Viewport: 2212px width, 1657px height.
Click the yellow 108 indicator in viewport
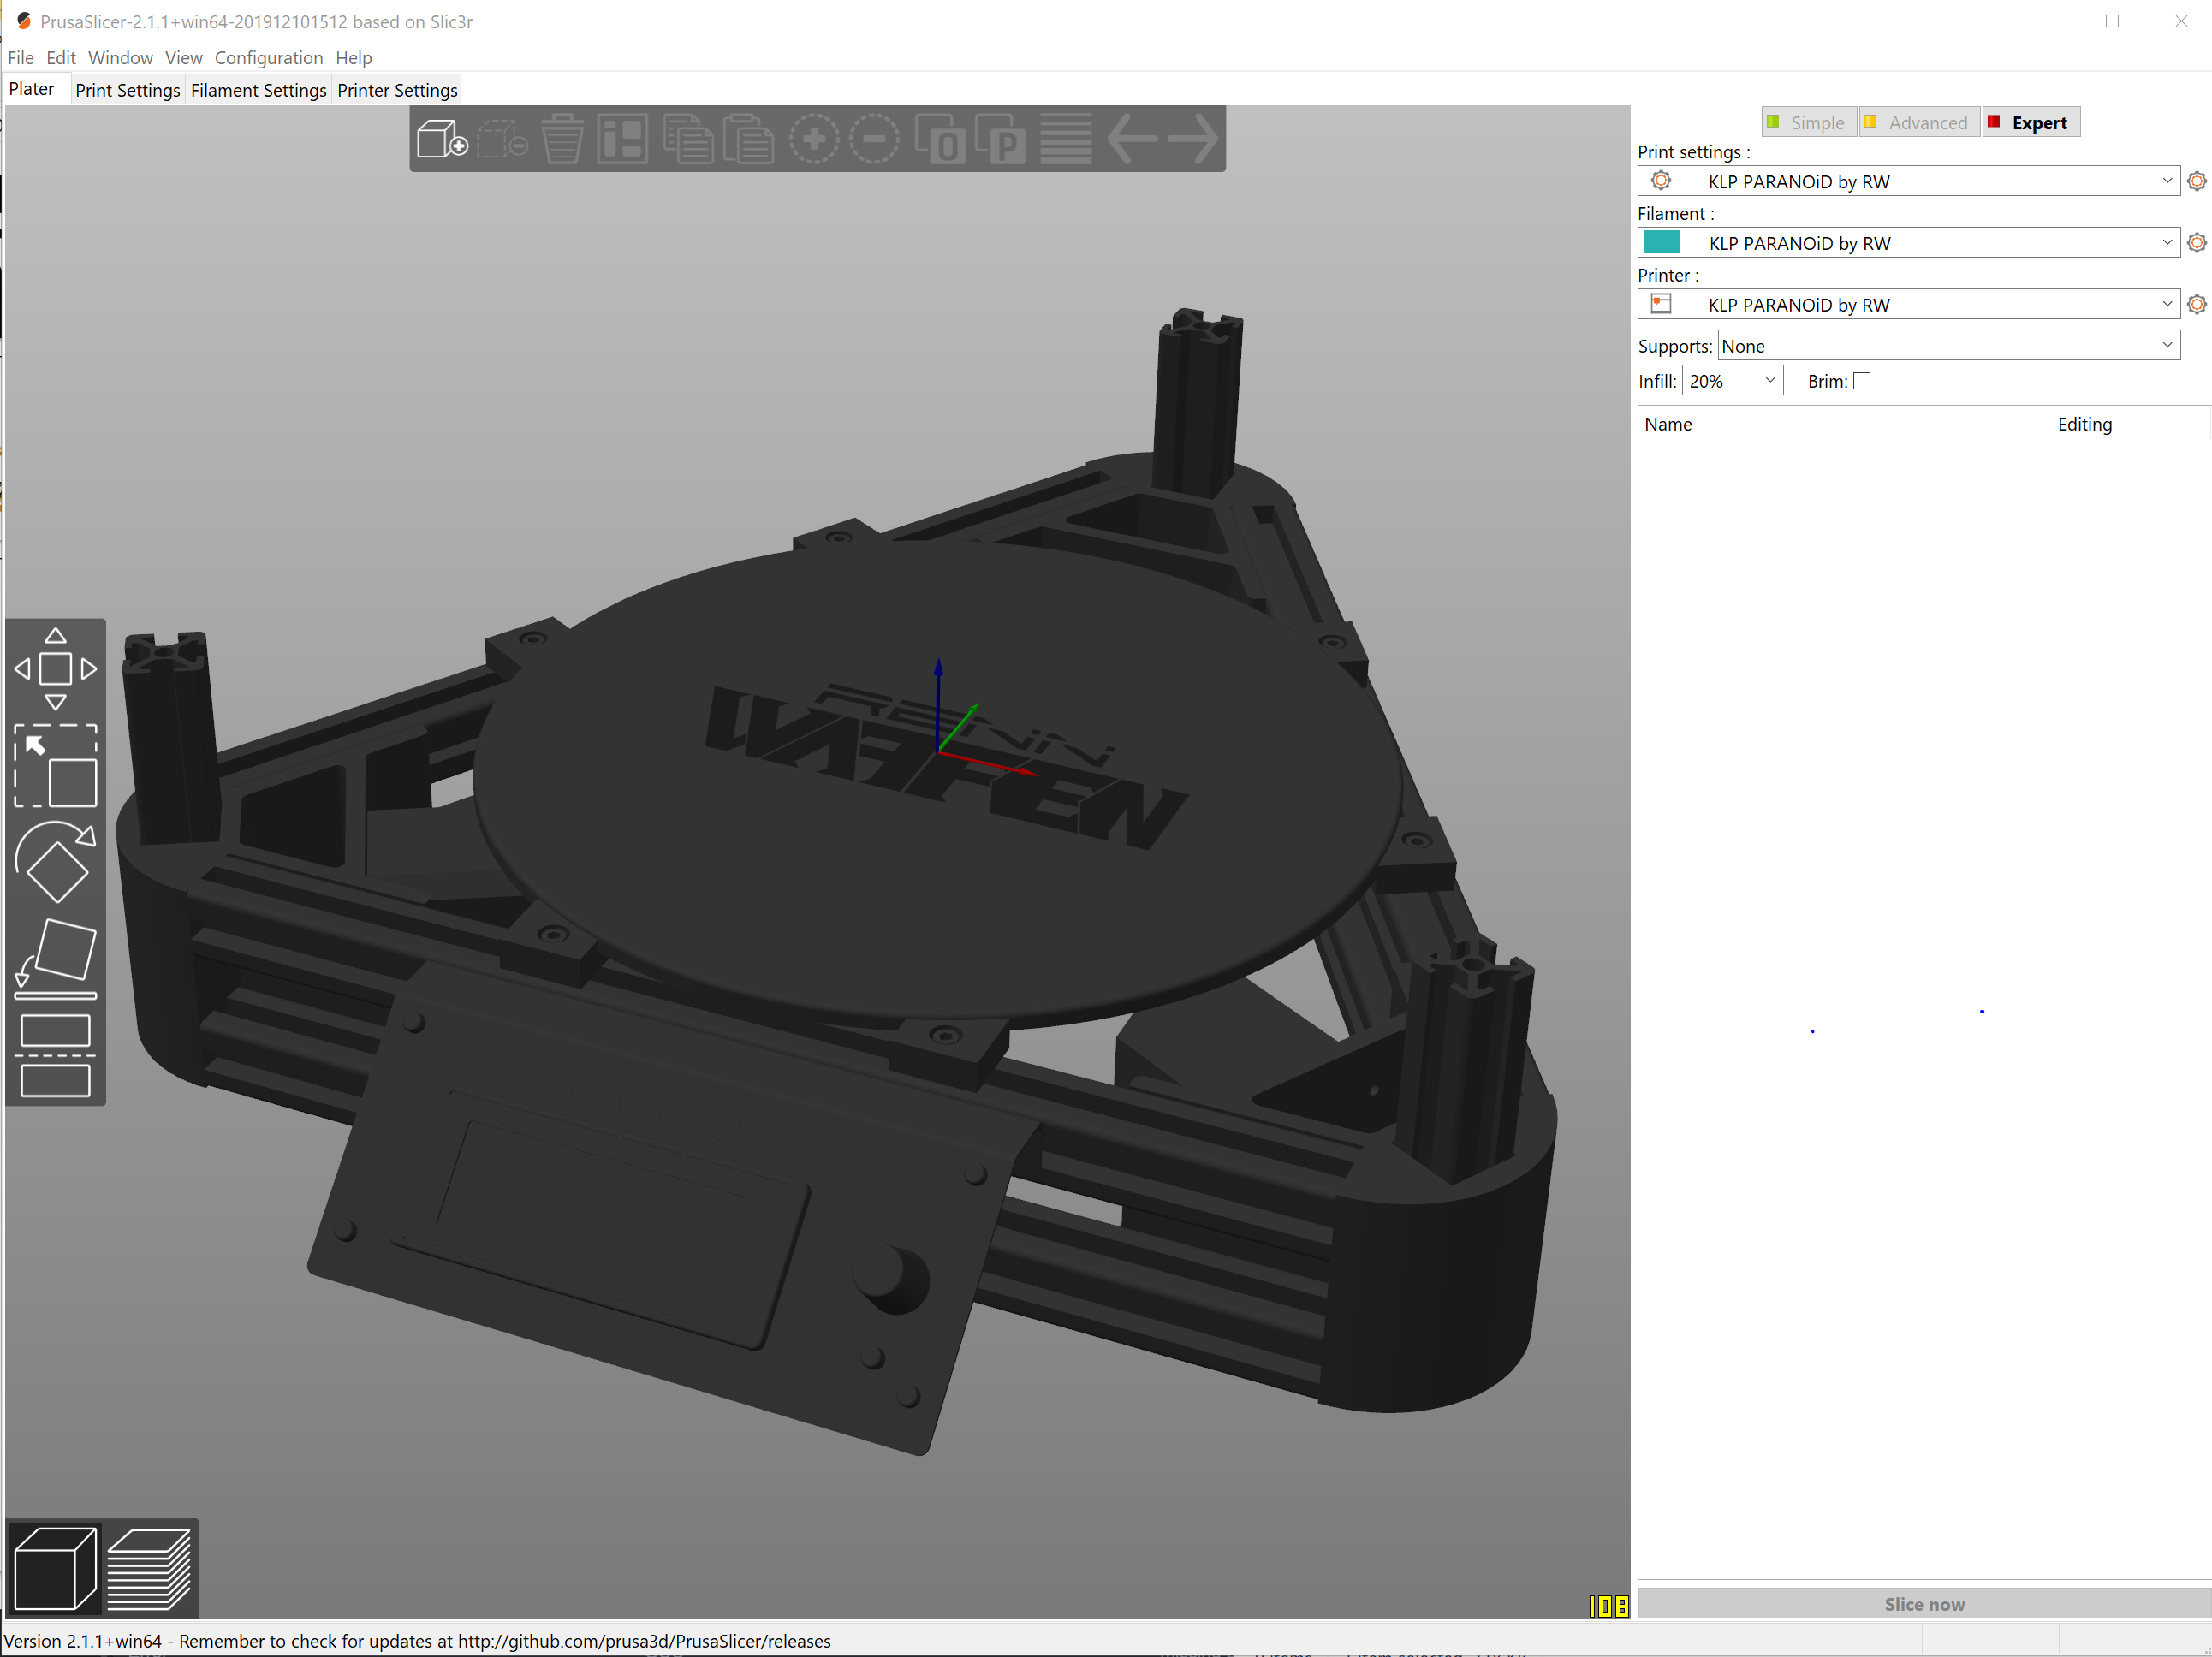[x=1608, y=1606]
